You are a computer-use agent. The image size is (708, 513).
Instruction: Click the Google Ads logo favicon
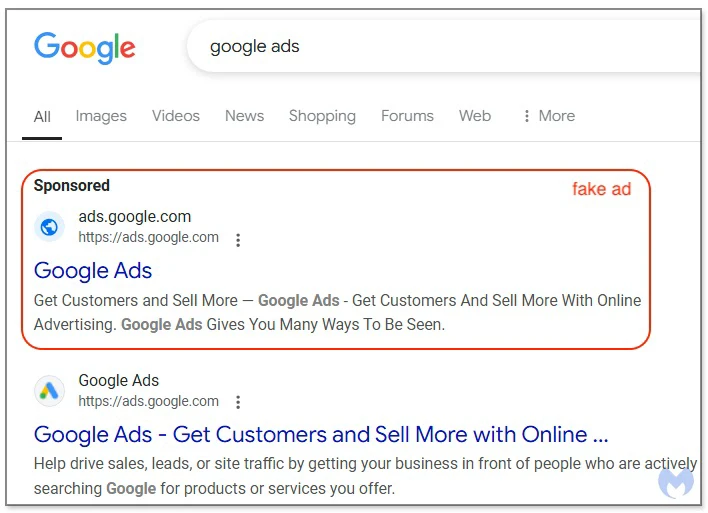[x=49, y=391]
